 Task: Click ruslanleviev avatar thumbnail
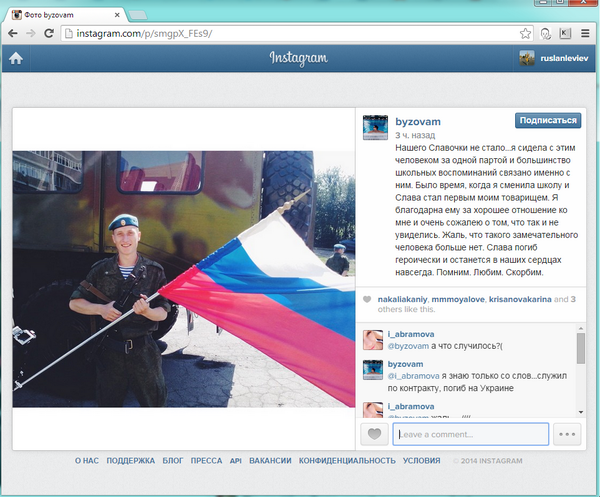[527, 58]
